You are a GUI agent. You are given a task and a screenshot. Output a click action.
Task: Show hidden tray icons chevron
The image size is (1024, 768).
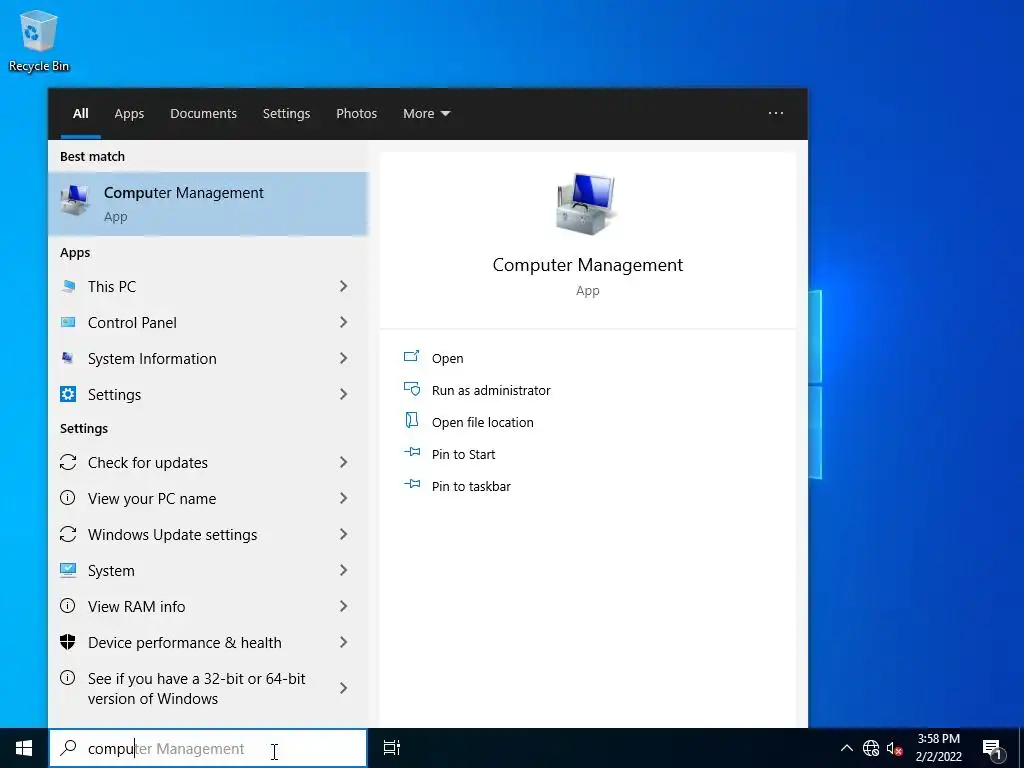click(846, 748)
